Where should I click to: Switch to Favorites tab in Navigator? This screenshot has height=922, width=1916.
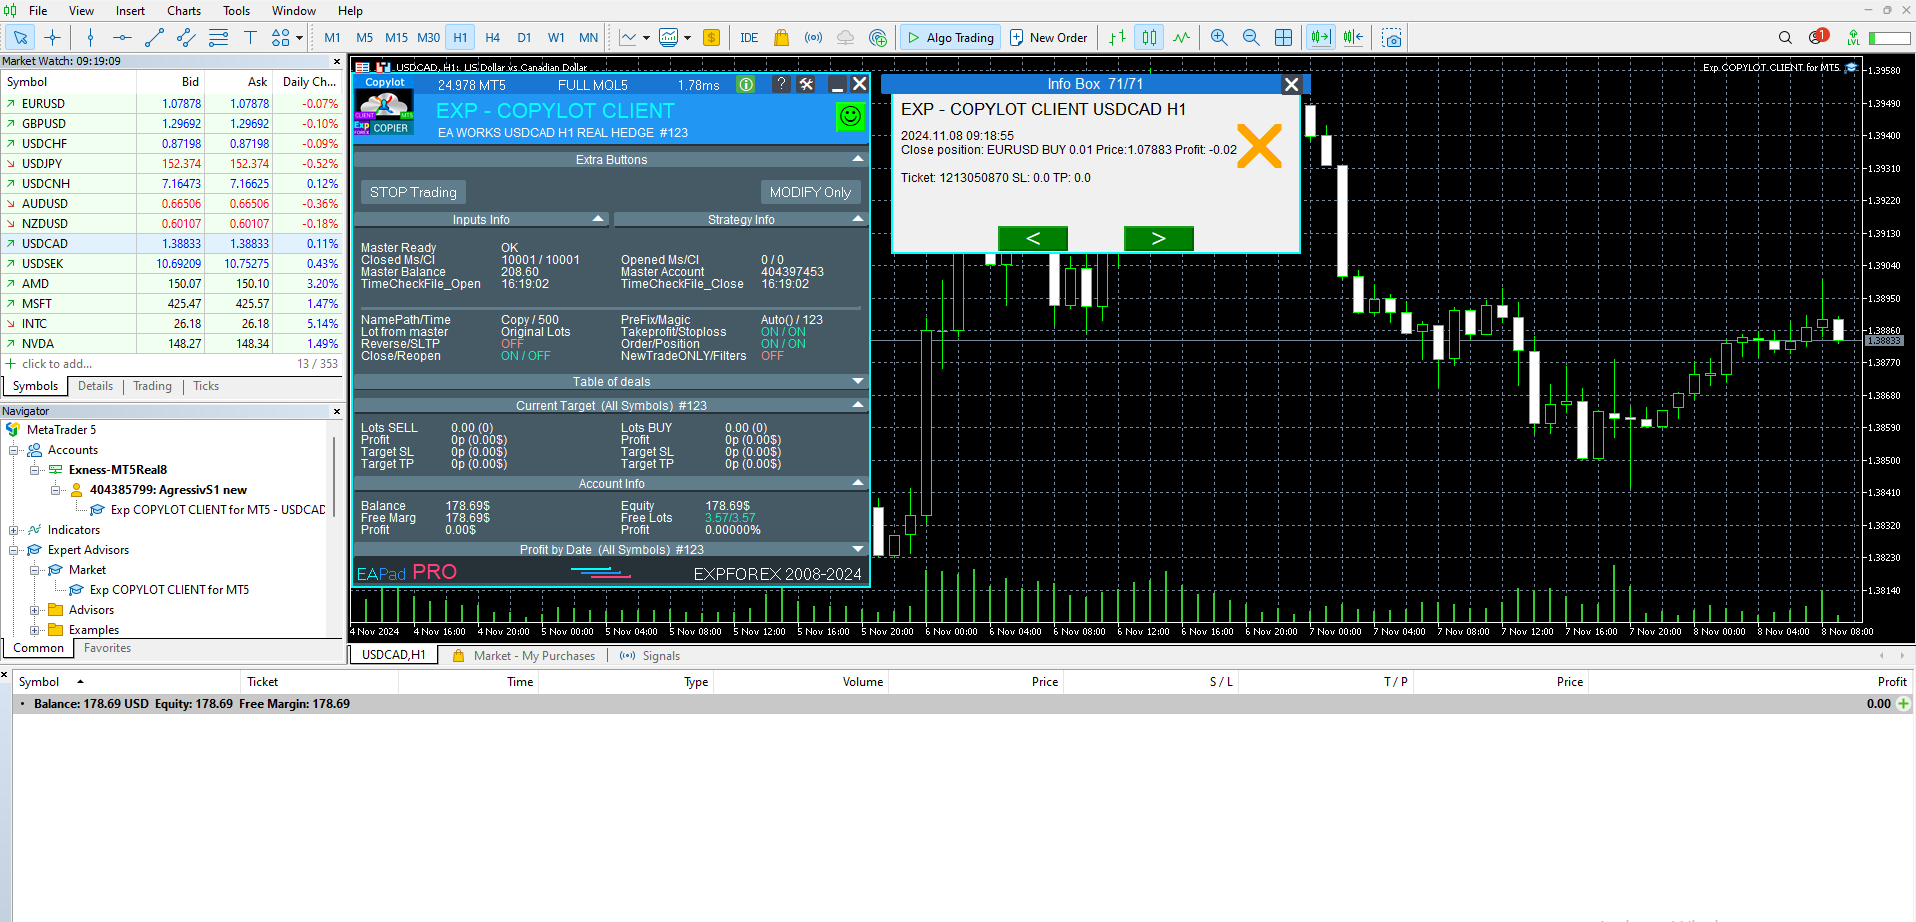[x=107, y=648]
